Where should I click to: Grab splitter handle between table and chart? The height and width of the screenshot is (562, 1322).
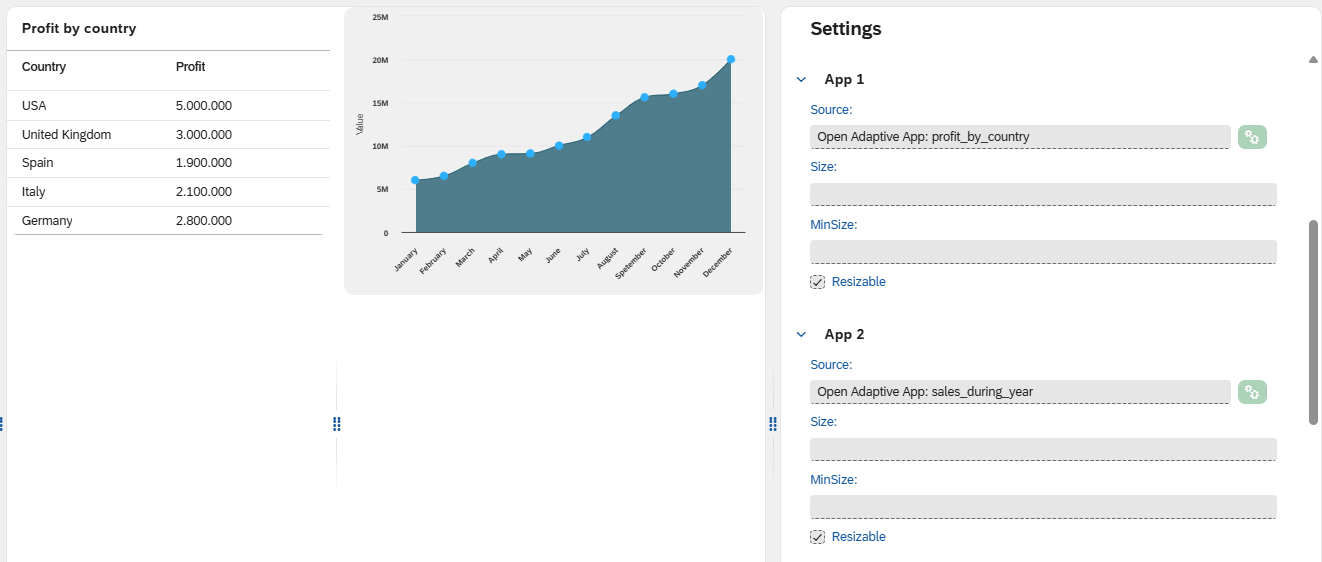(x=337, y=424)
